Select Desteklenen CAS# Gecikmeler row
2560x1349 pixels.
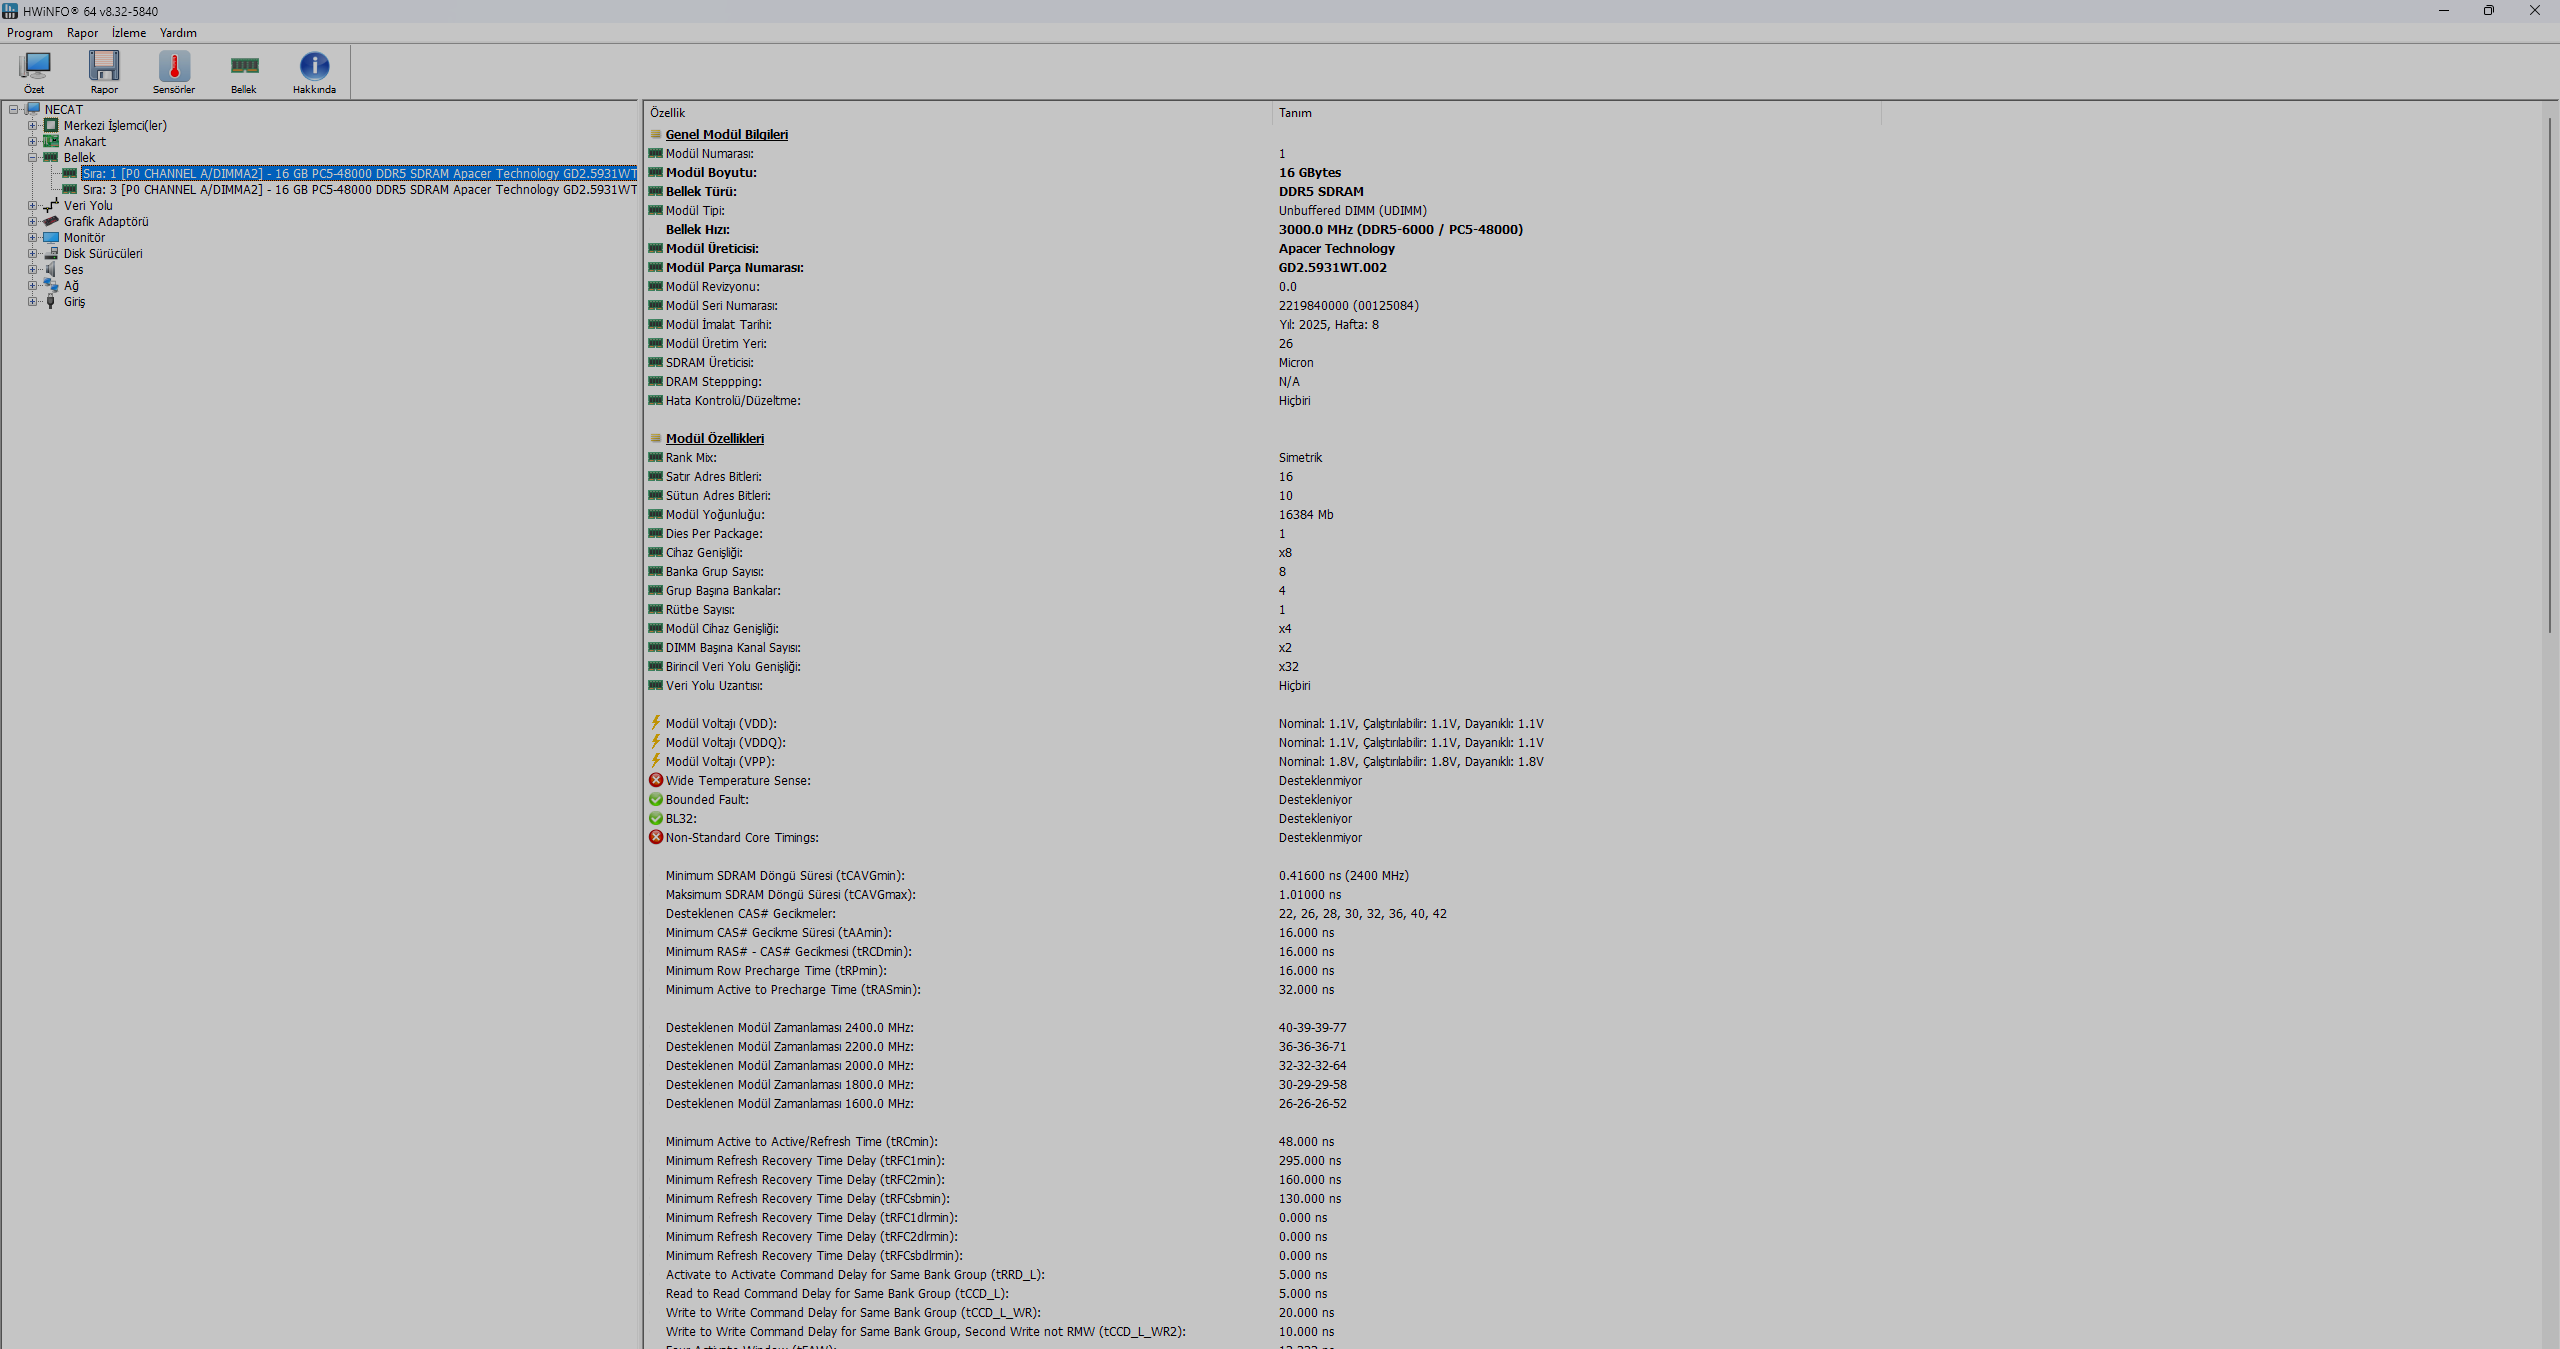[x=1264, y=913]
